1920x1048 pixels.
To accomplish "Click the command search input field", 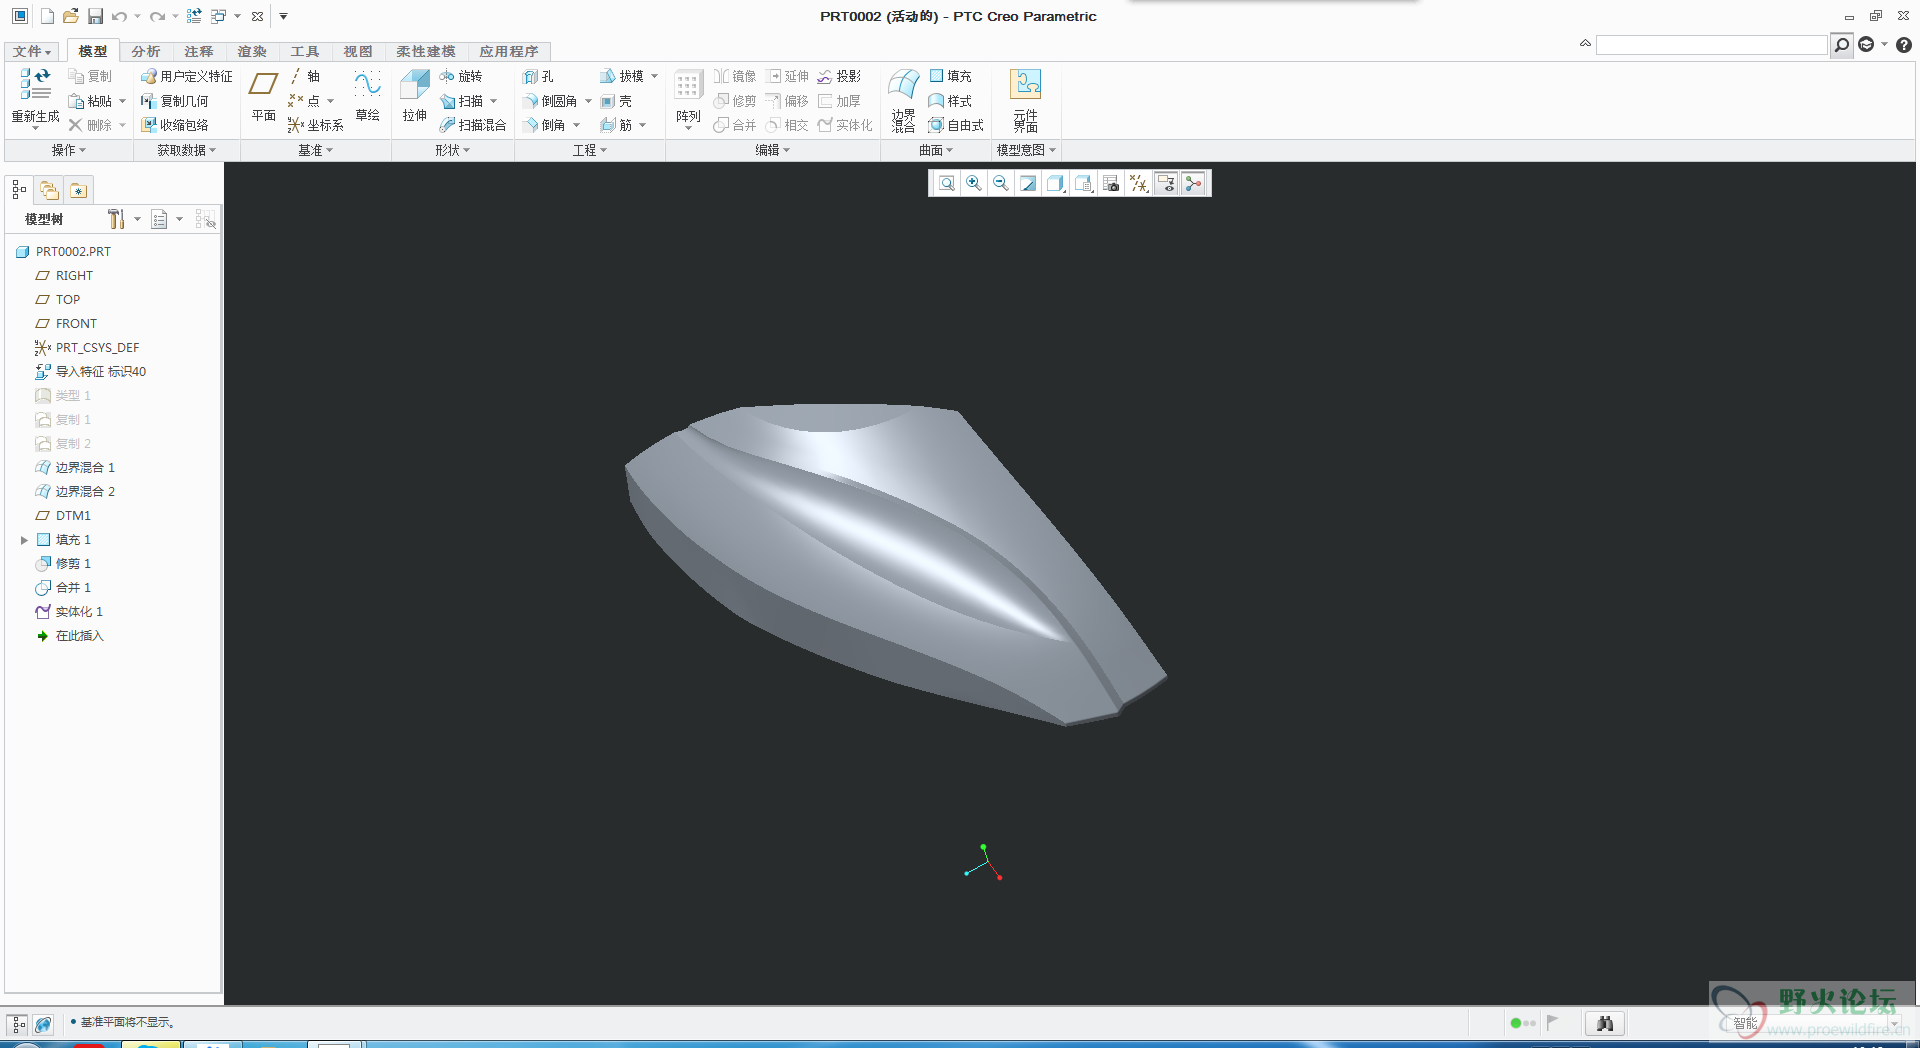I will coord(1711,45).
